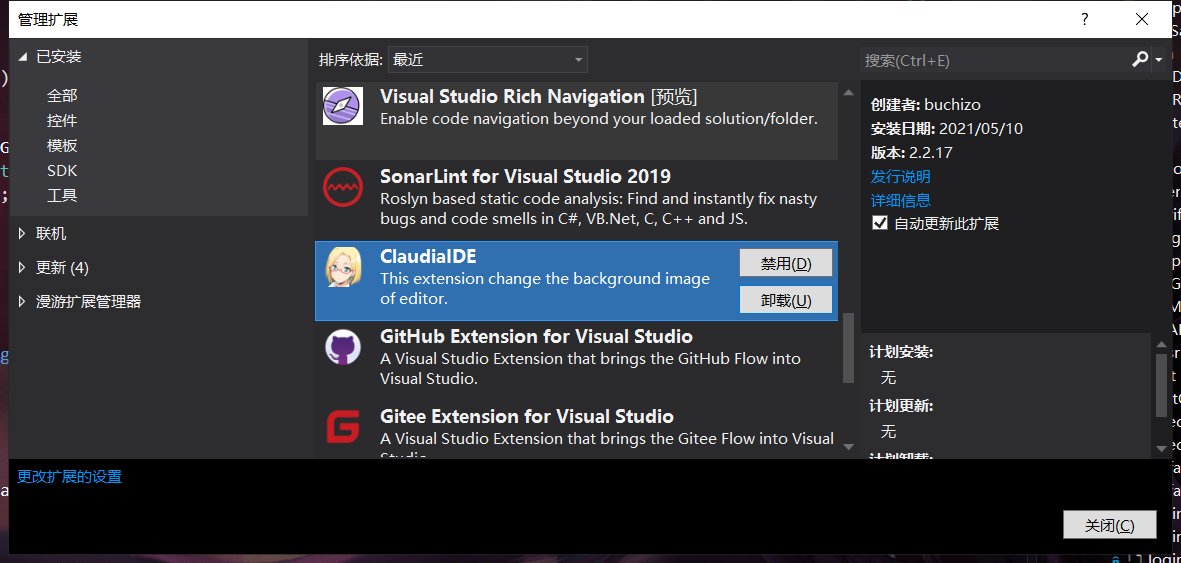Open the 详细信息 details link
This screenshot has height=563, width=1181.
click(901, 200)
